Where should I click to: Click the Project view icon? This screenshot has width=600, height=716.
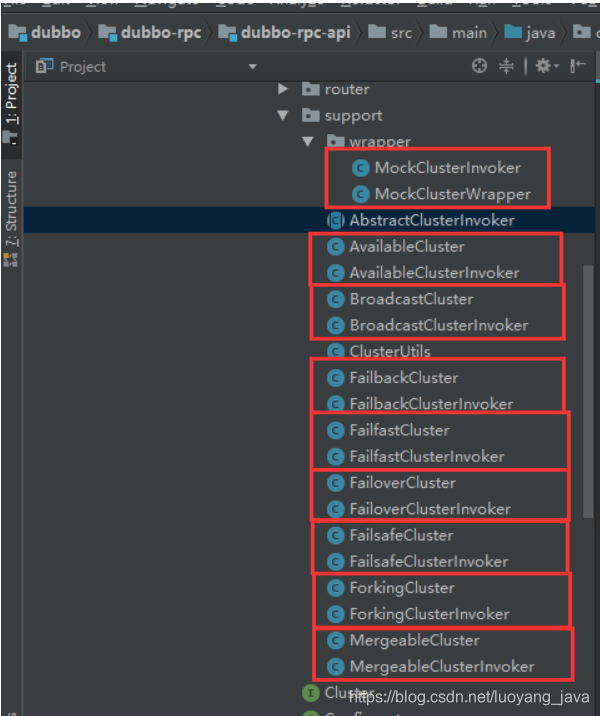tap(45, 67)
